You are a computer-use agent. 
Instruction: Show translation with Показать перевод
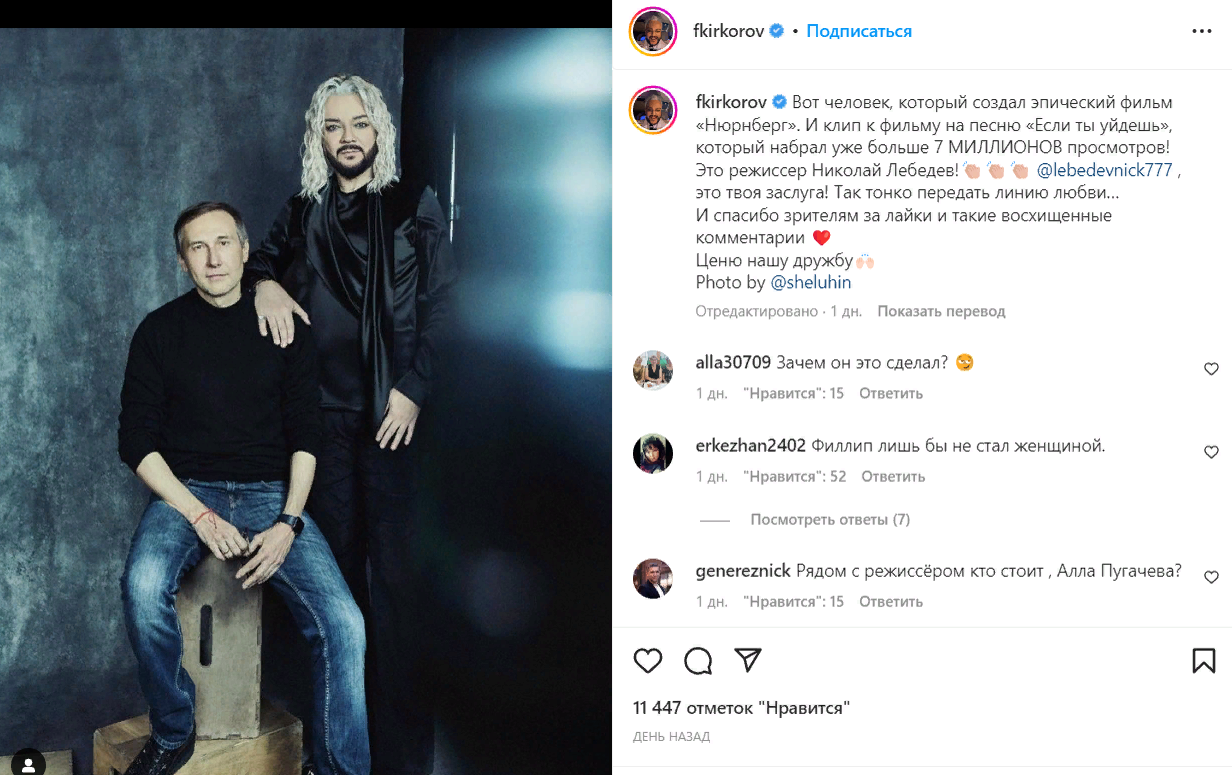941,311
